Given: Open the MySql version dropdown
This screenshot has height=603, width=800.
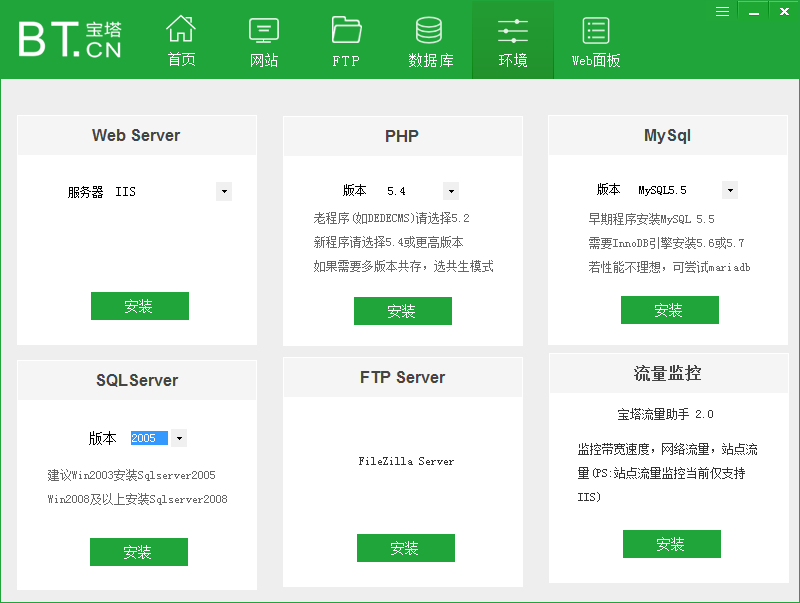Looking at the screenshot, I should [730, 190].
